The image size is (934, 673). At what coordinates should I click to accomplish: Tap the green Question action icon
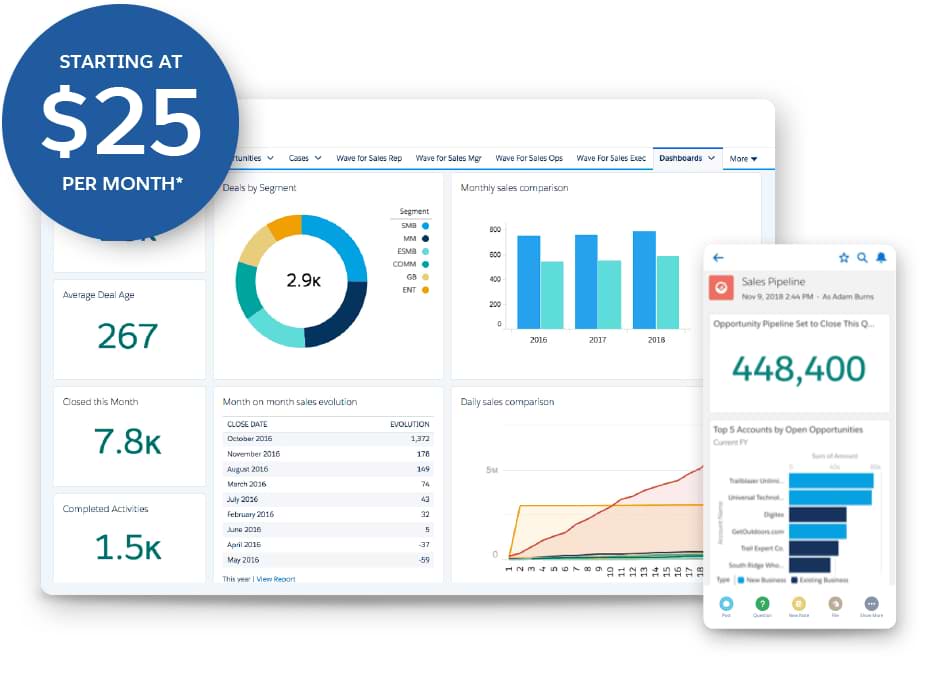click(762, 604)
